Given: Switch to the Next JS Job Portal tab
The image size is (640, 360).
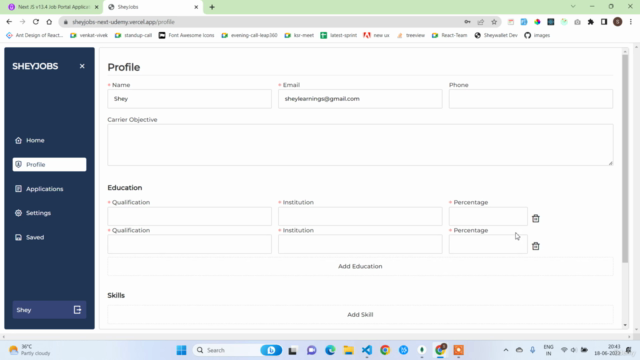Looking at the screenshot, I should pos(53,7).
